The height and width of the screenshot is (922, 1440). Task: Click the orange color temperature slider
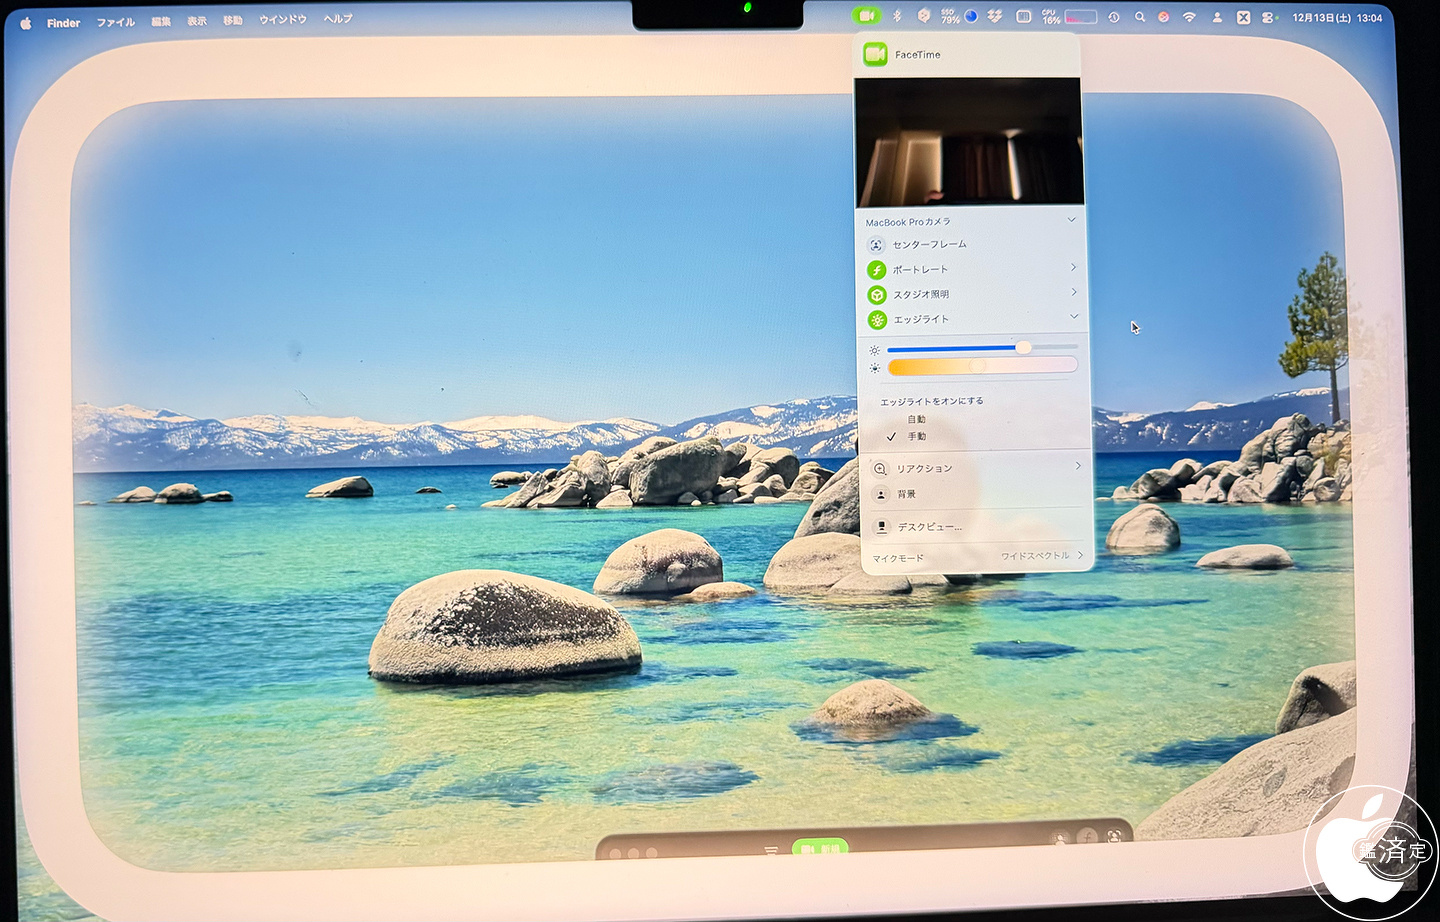point(981,367)
